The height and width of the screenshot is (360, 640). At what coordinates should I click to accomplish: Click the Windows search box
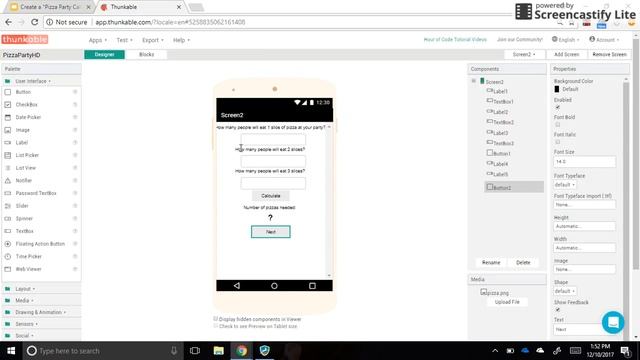(x=103, y=351)
